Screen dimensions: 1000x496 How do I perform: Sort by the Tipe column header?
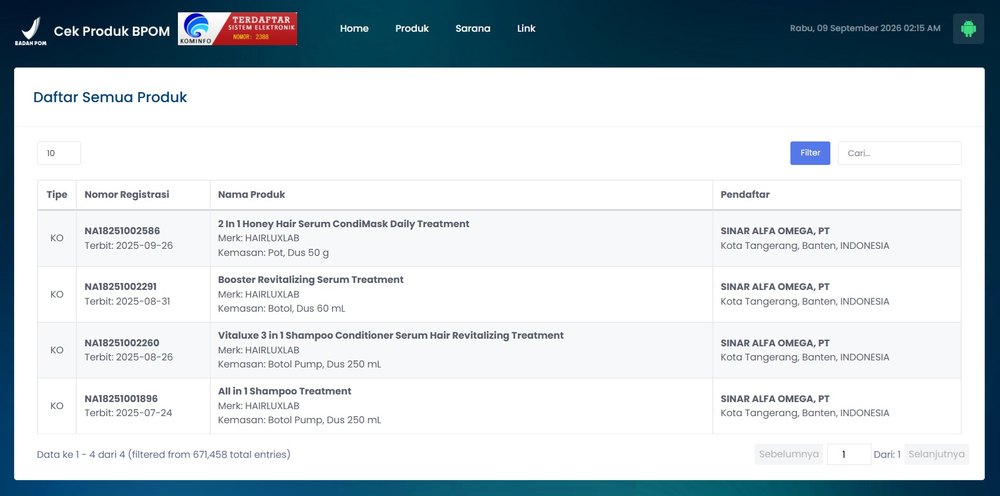pyautogui.click(x=57, y=194)
